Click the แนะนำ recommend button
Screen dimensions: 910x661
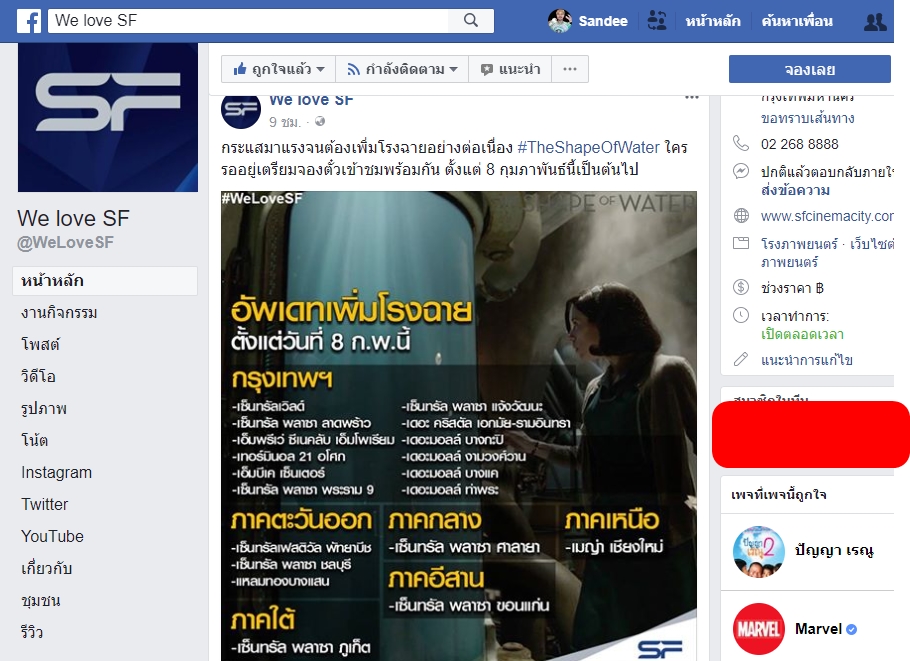coord(510,69)
